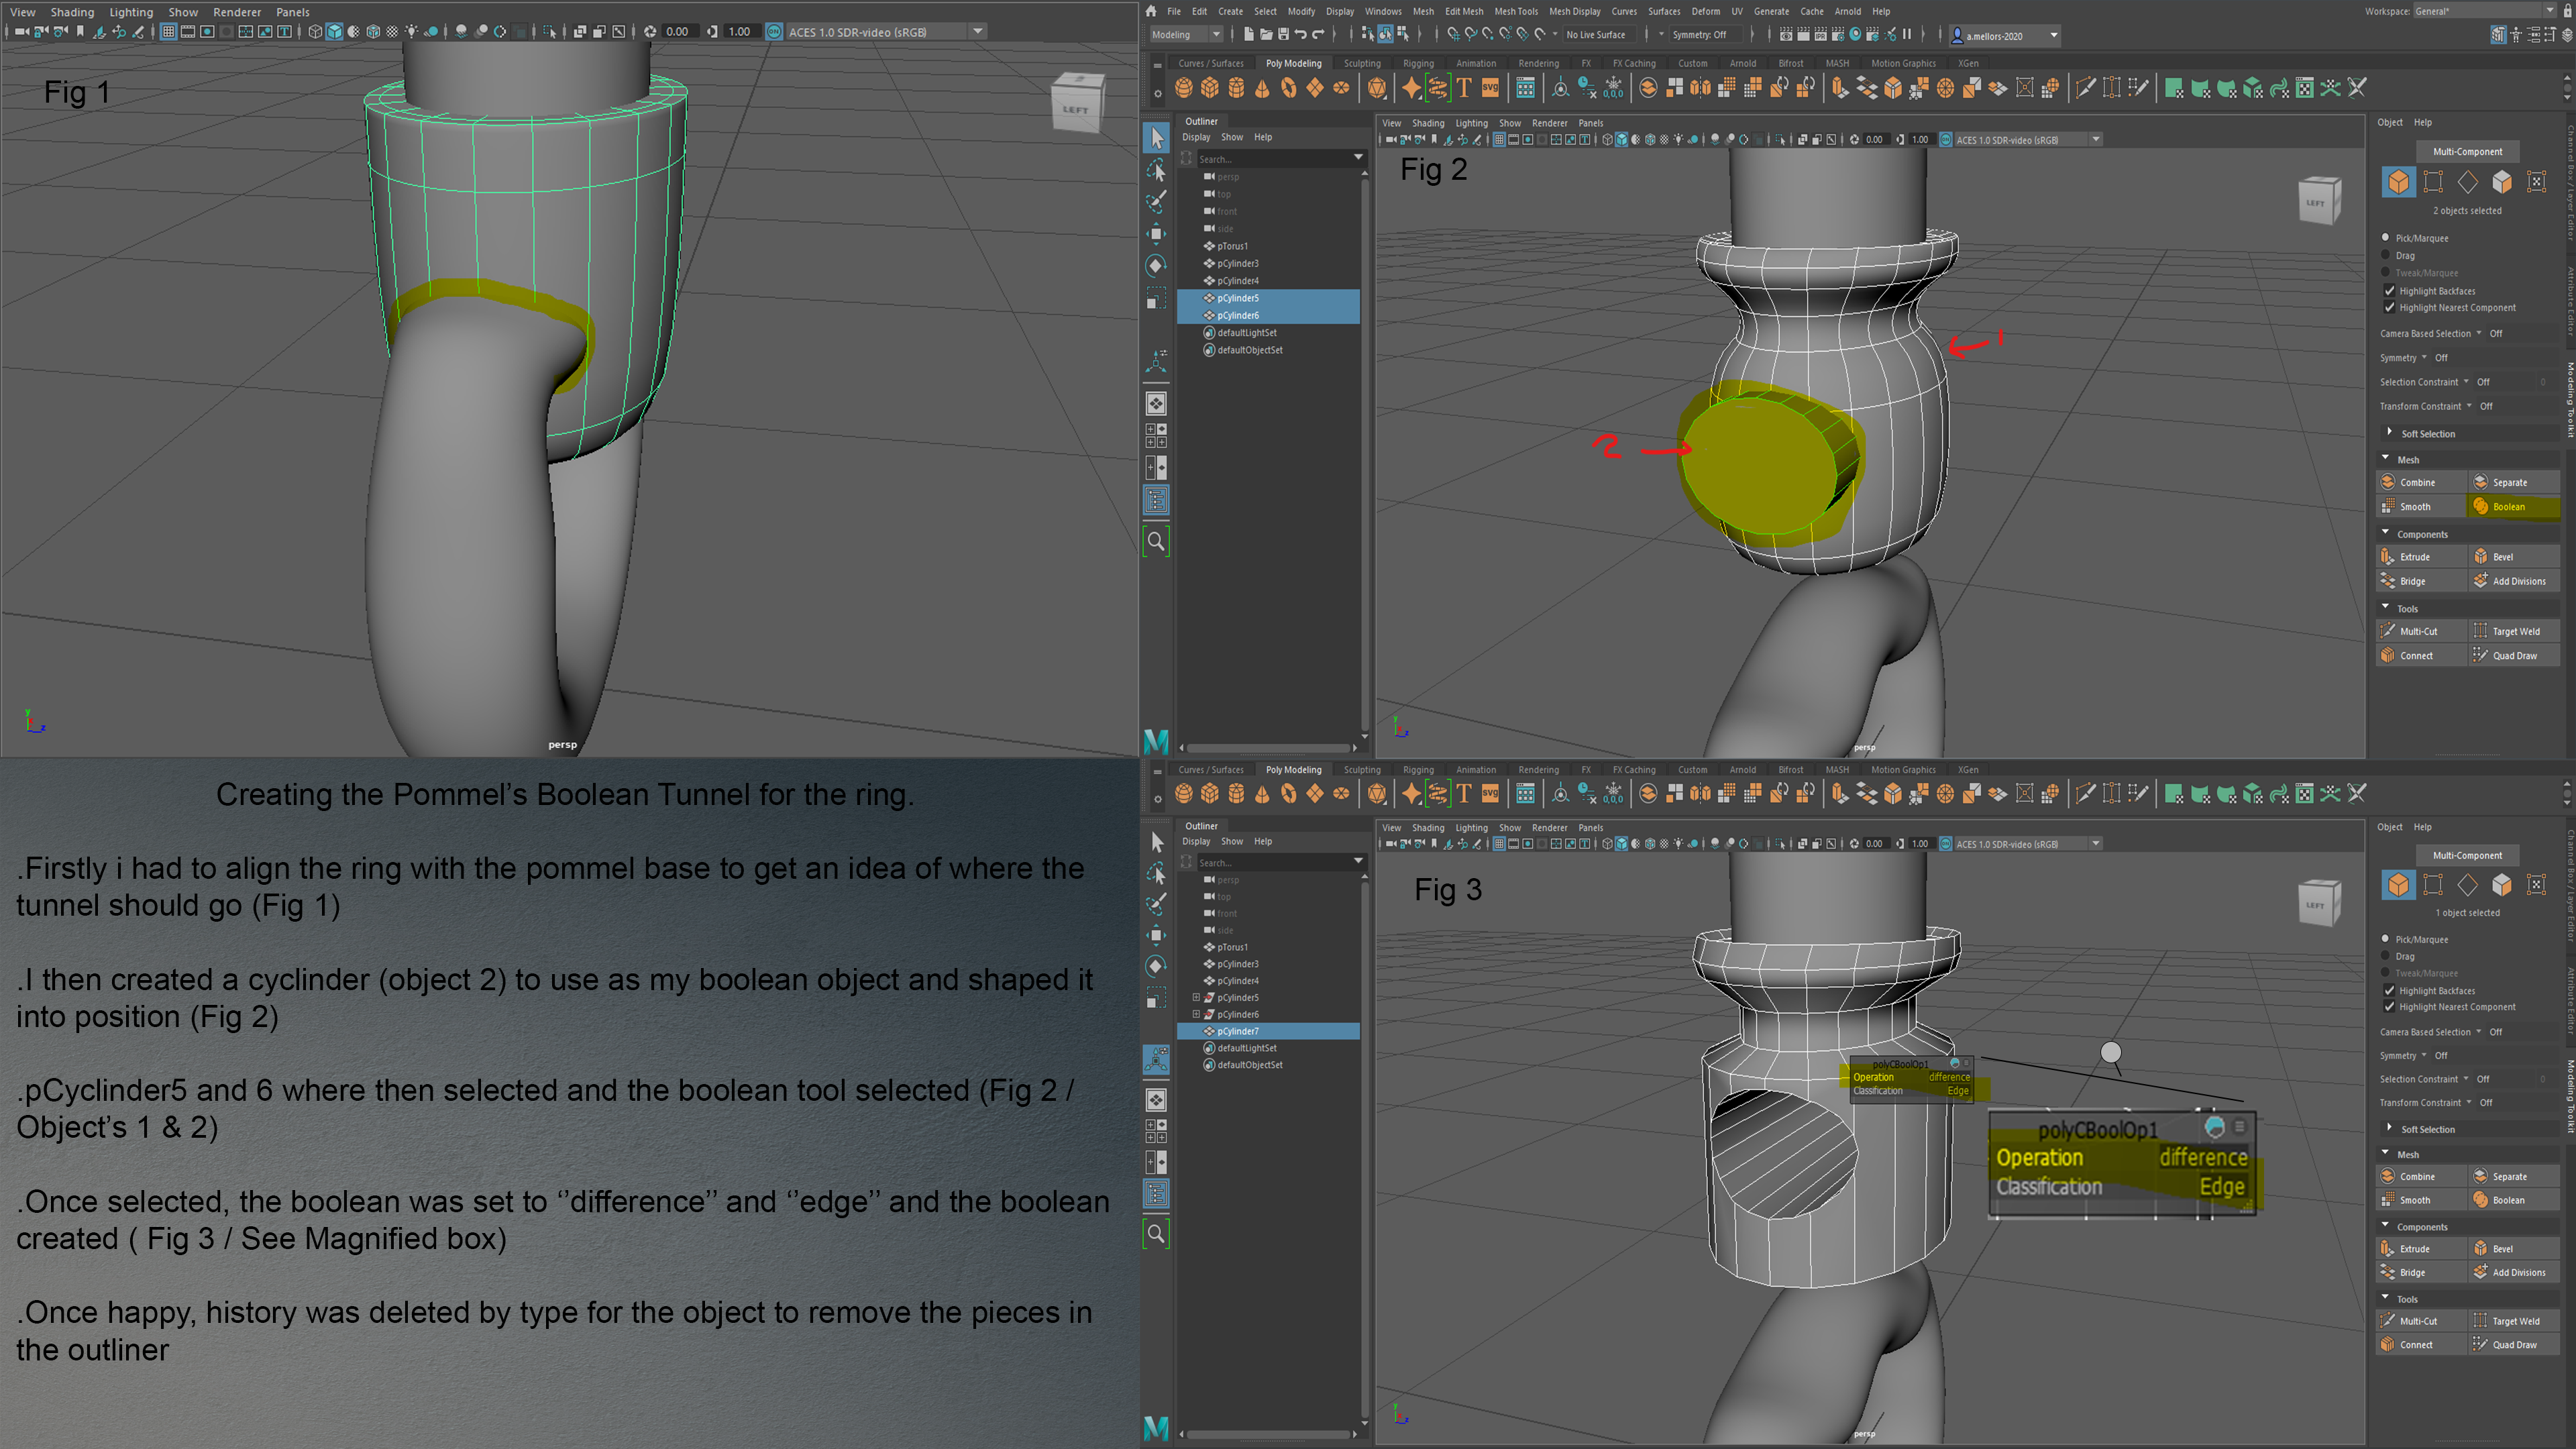Screen dimensions: 2576x1449
Task: Toggle the upper Highlight Backfaces checkbox
Action: (x=2390, y=291)
